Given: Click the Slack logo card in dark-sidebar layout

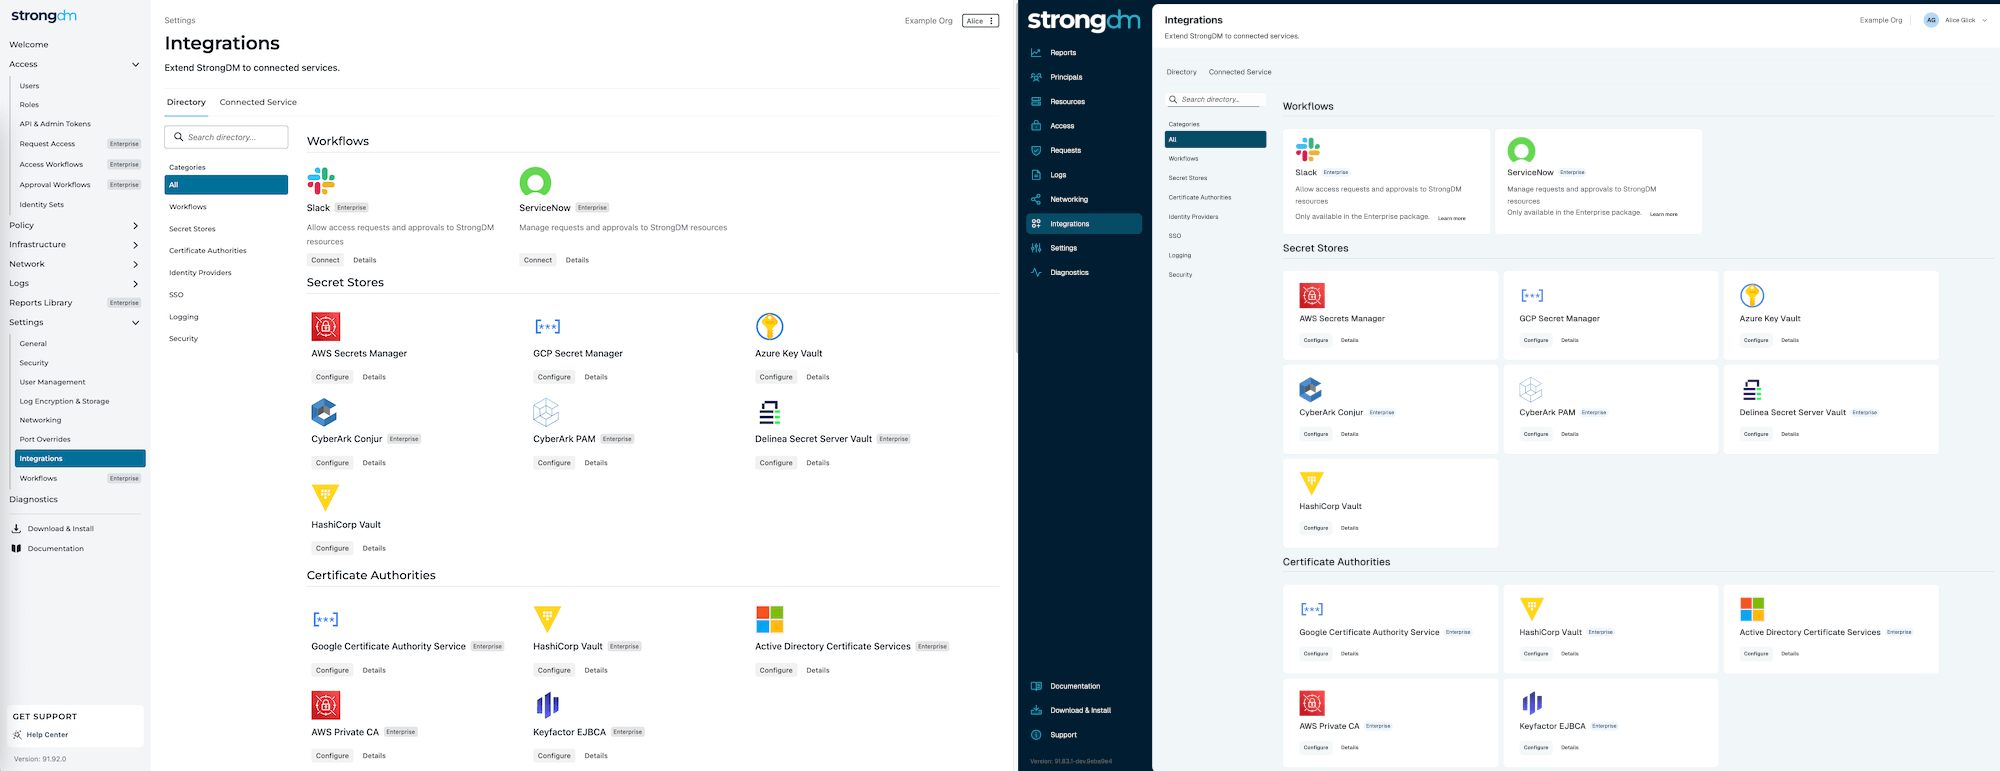Looking at the screenshot, I should point(1308,150).
